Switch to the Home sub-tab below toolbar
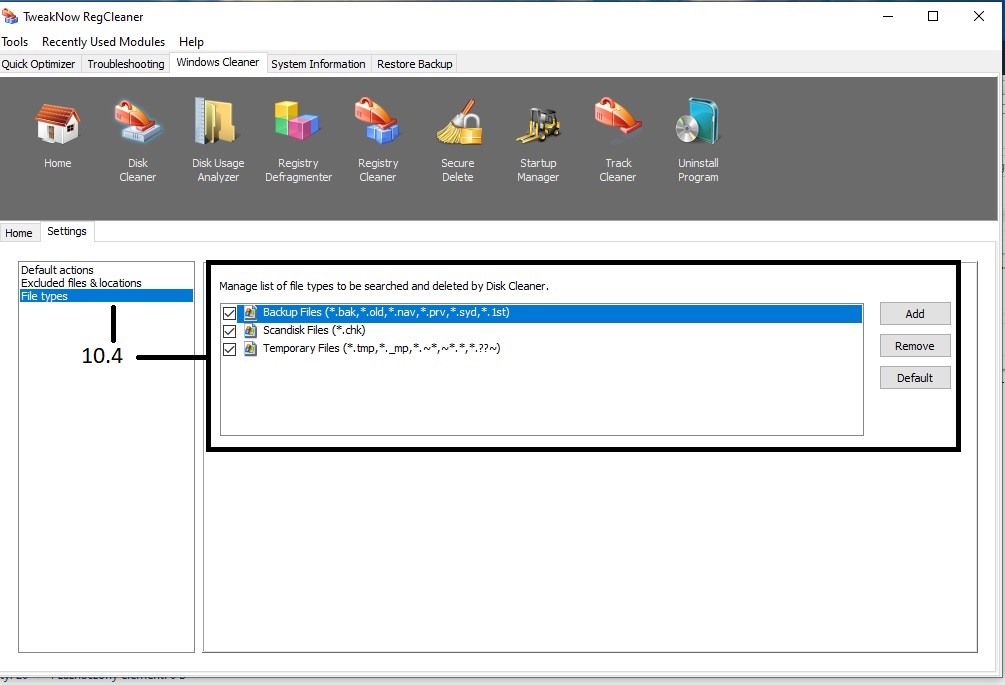This screenshot has width=1005, height=685. point(19,233)
